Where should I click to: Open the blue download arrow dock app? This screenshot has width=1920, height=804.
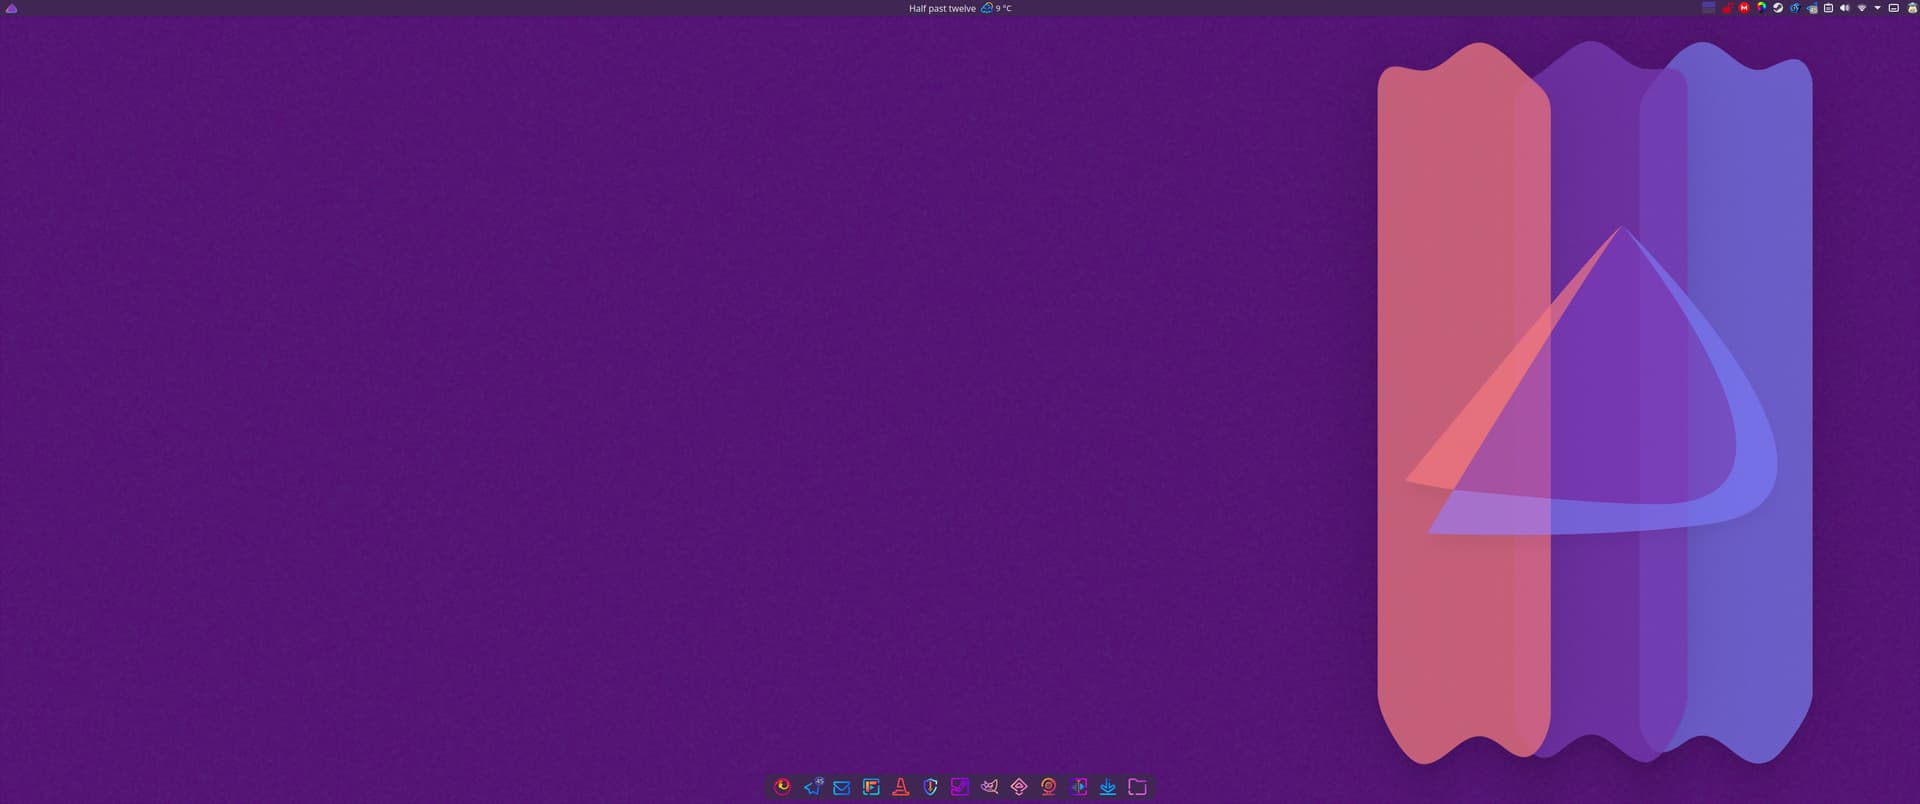coord(1108,787)
